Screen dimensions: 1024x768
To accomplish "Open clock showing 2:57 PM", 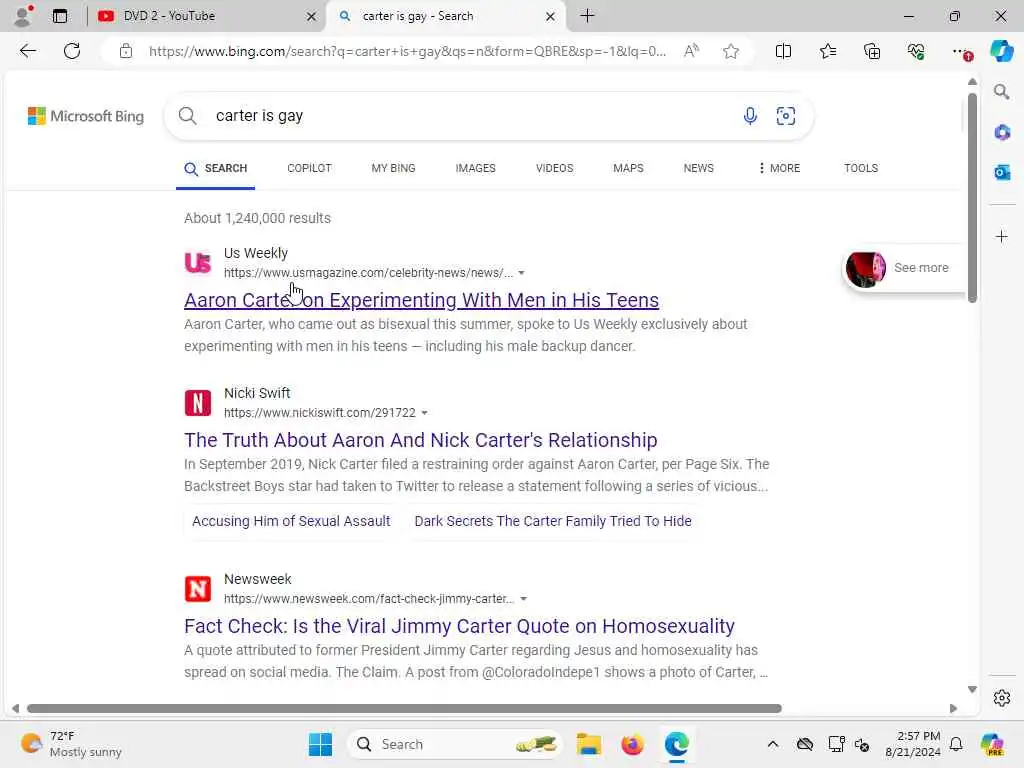I will coord(912,744).
